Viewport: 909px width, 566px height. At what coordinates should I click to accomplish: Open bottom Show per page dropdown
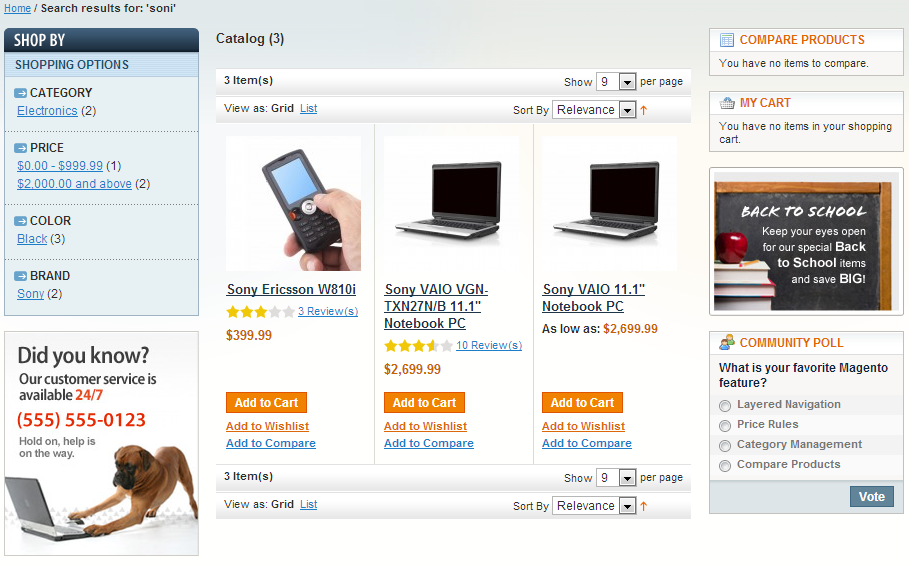[x=616, y=478]
